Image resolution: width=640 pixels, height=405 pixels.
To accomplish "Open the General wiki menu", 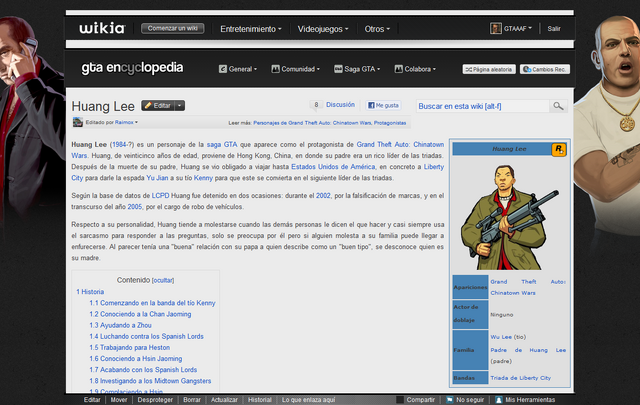I will 238,69.
